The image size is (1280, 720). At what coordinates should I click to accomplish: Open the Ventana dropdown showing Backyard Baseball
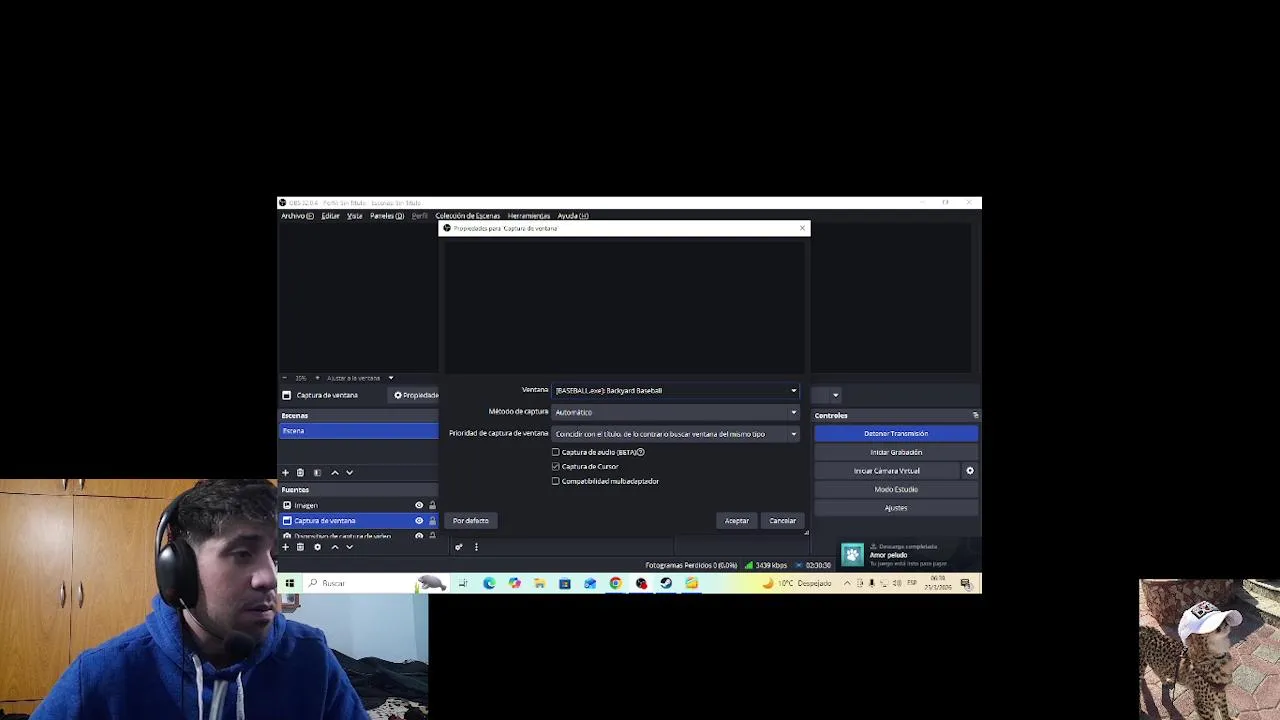(676, 390)
